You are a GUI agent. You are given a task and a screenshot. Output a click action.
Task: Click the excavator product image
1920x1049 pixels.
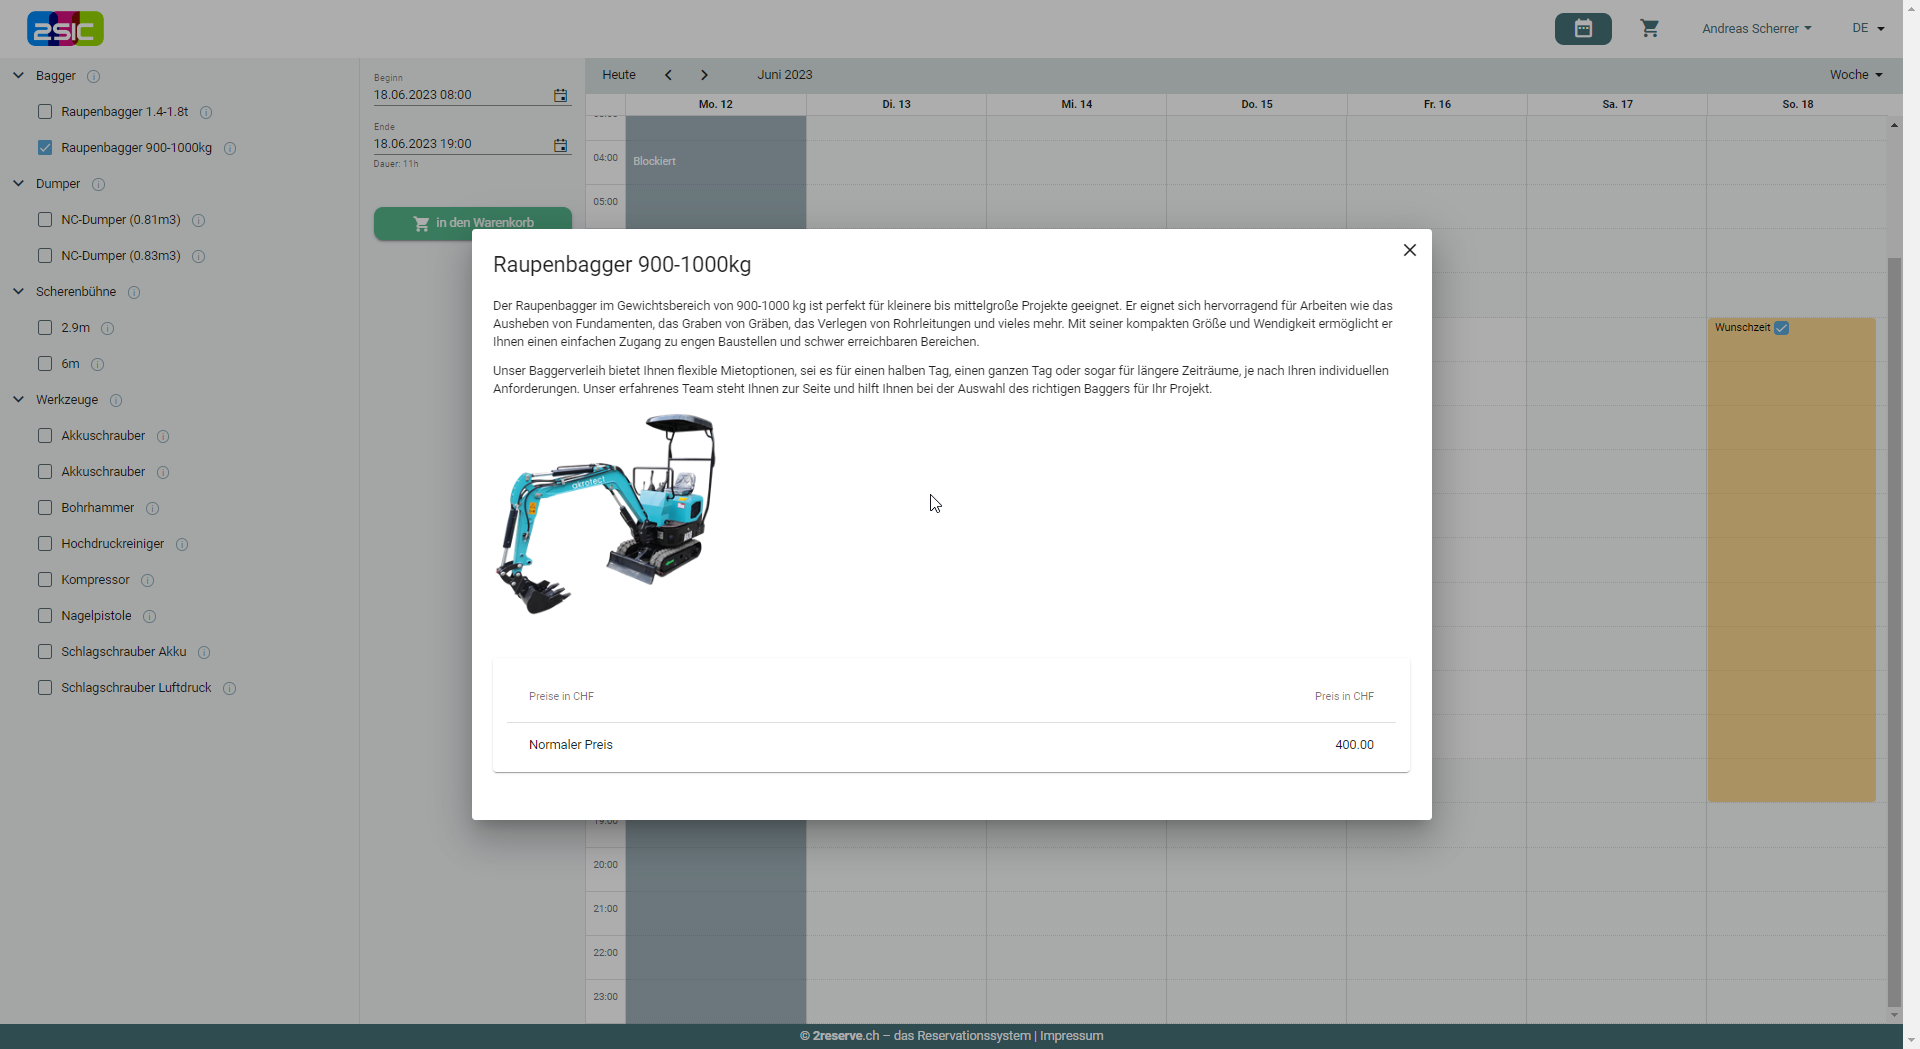[606, 514]
